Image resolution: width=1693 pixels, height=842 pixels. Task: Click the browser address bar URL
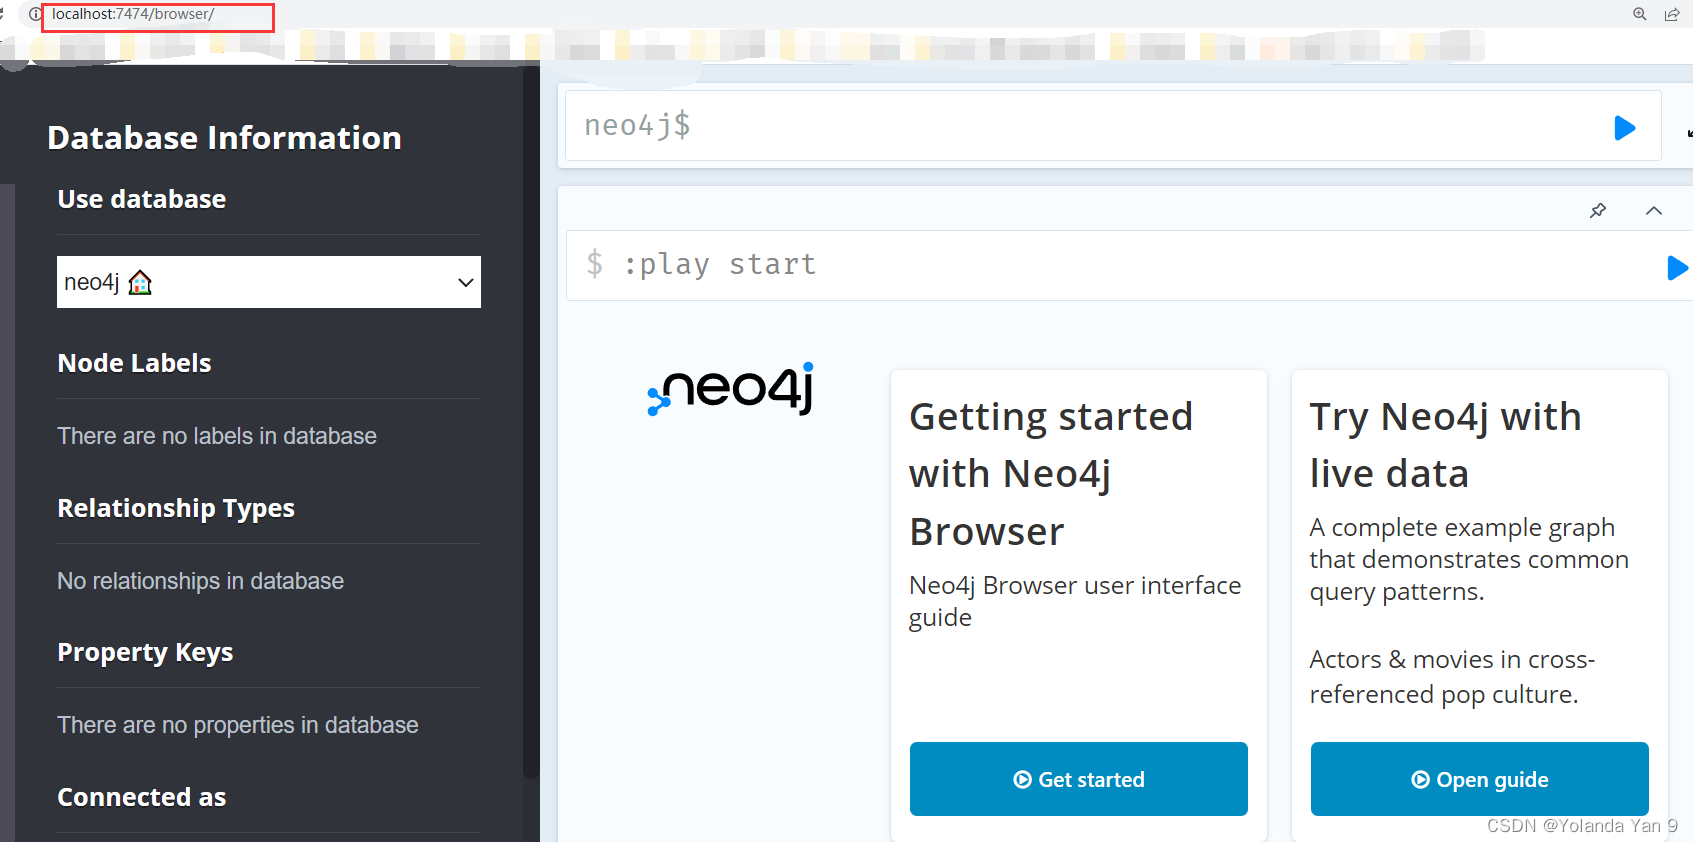[x=133, y=14]
